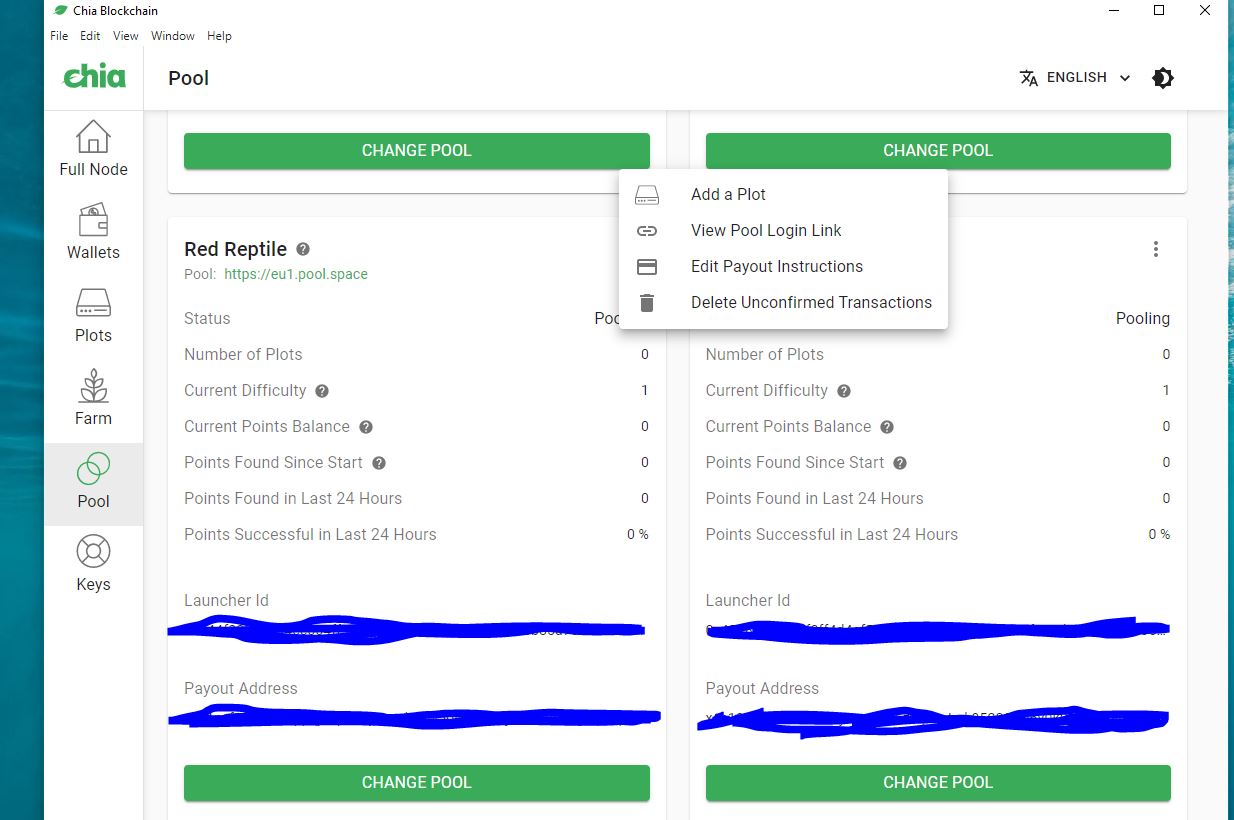Image resolution: width=1234 pixels, height=820 pixels.
Task: Open the Farm sidebar section
Action: tap(93, 399)
